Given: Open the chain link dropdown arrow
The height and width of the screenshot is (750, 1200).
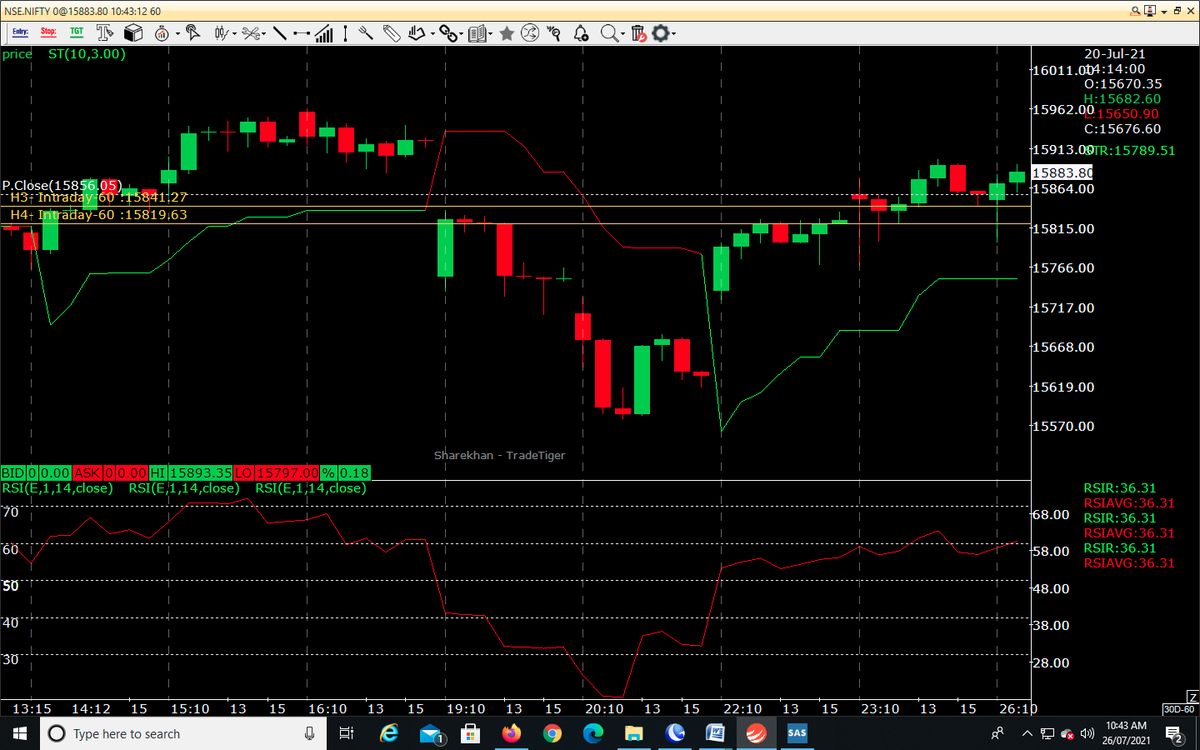Looking at the screenshot, I should tap(461, 34).
